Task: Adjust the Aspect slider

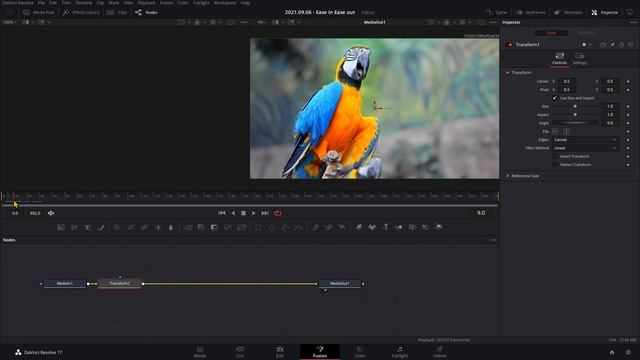Action: 575,115
